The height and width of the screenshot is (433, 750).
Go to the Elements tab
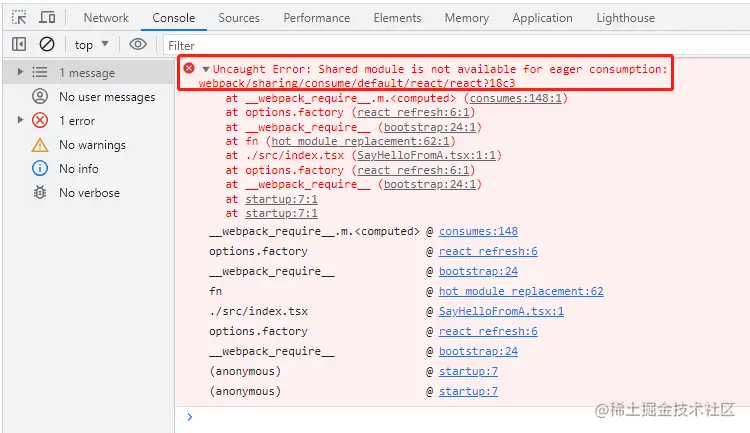pos(397,18)
